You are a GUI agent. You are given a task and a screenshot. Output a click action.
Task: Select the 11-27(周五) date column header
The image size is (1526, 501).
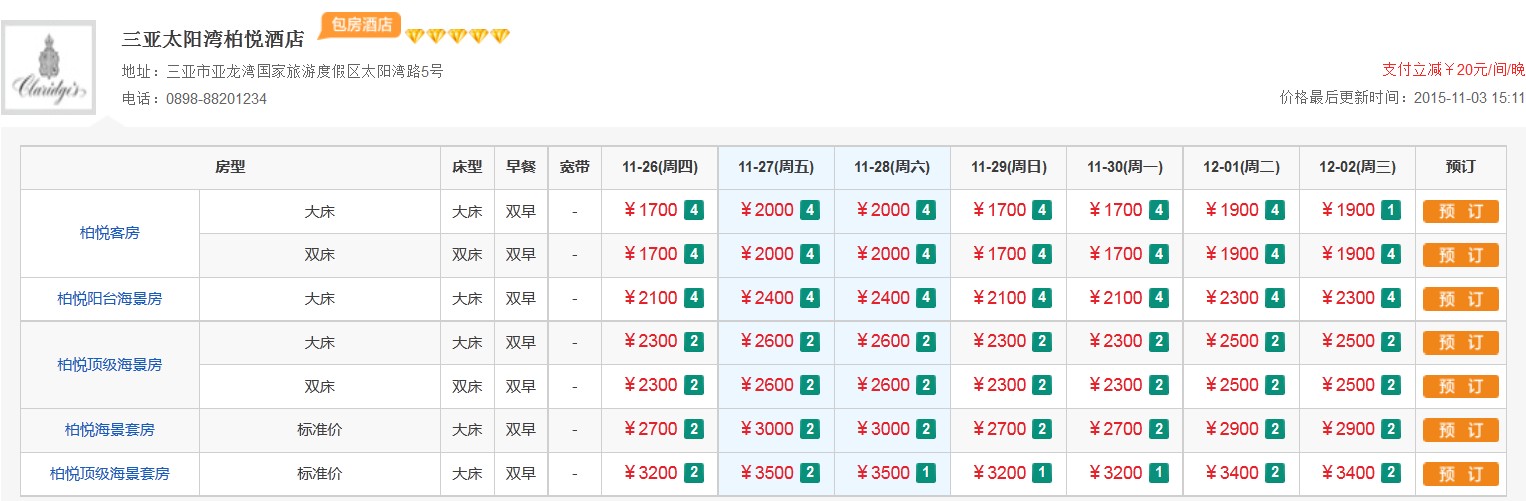[x=775, y=168]
